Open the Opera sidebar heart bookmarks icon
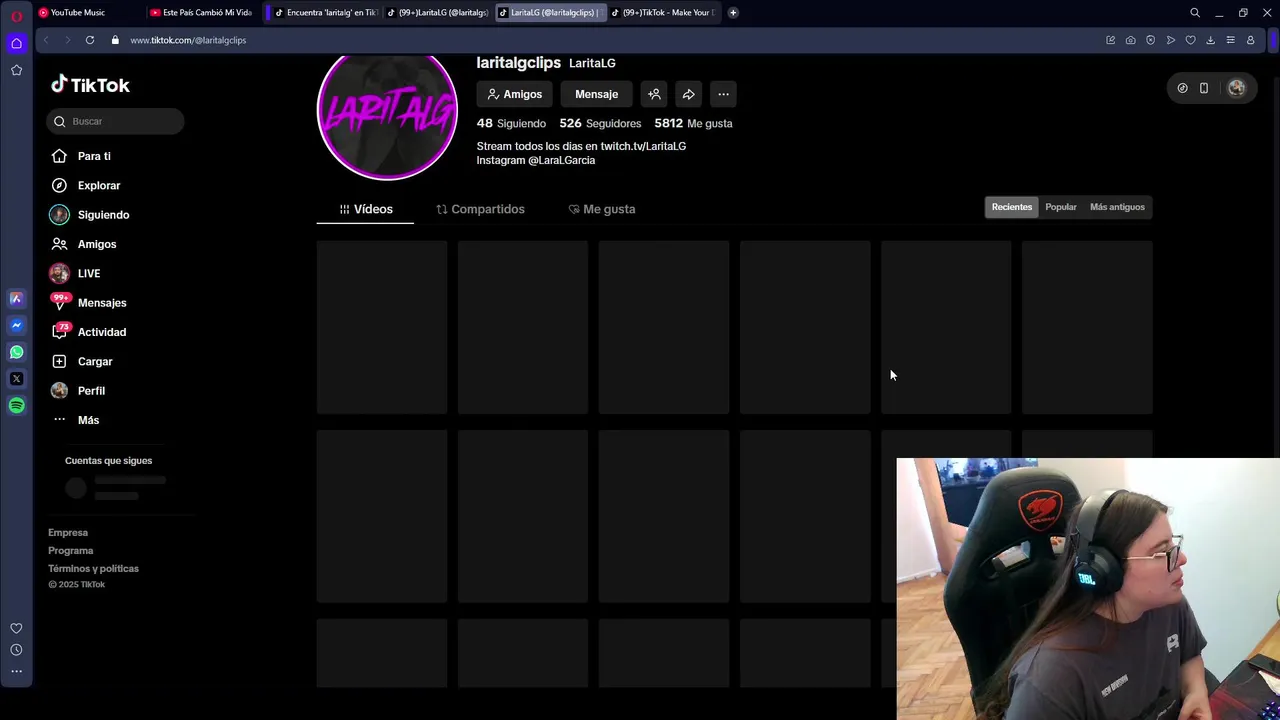This screenshot has width=1280, height=720. pyautogui.click(x=16, y=628)
